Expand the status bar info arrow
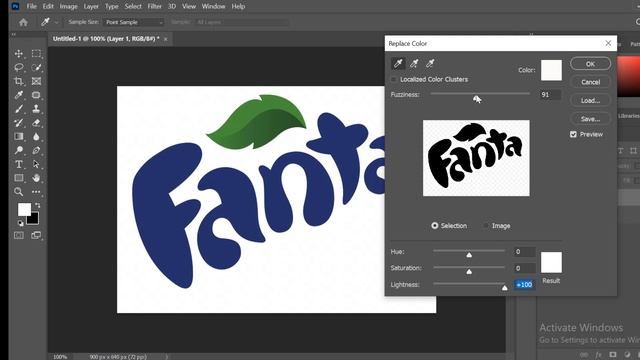Image resolution: width=640 pixels, height=360 pixels. [167, 357]
